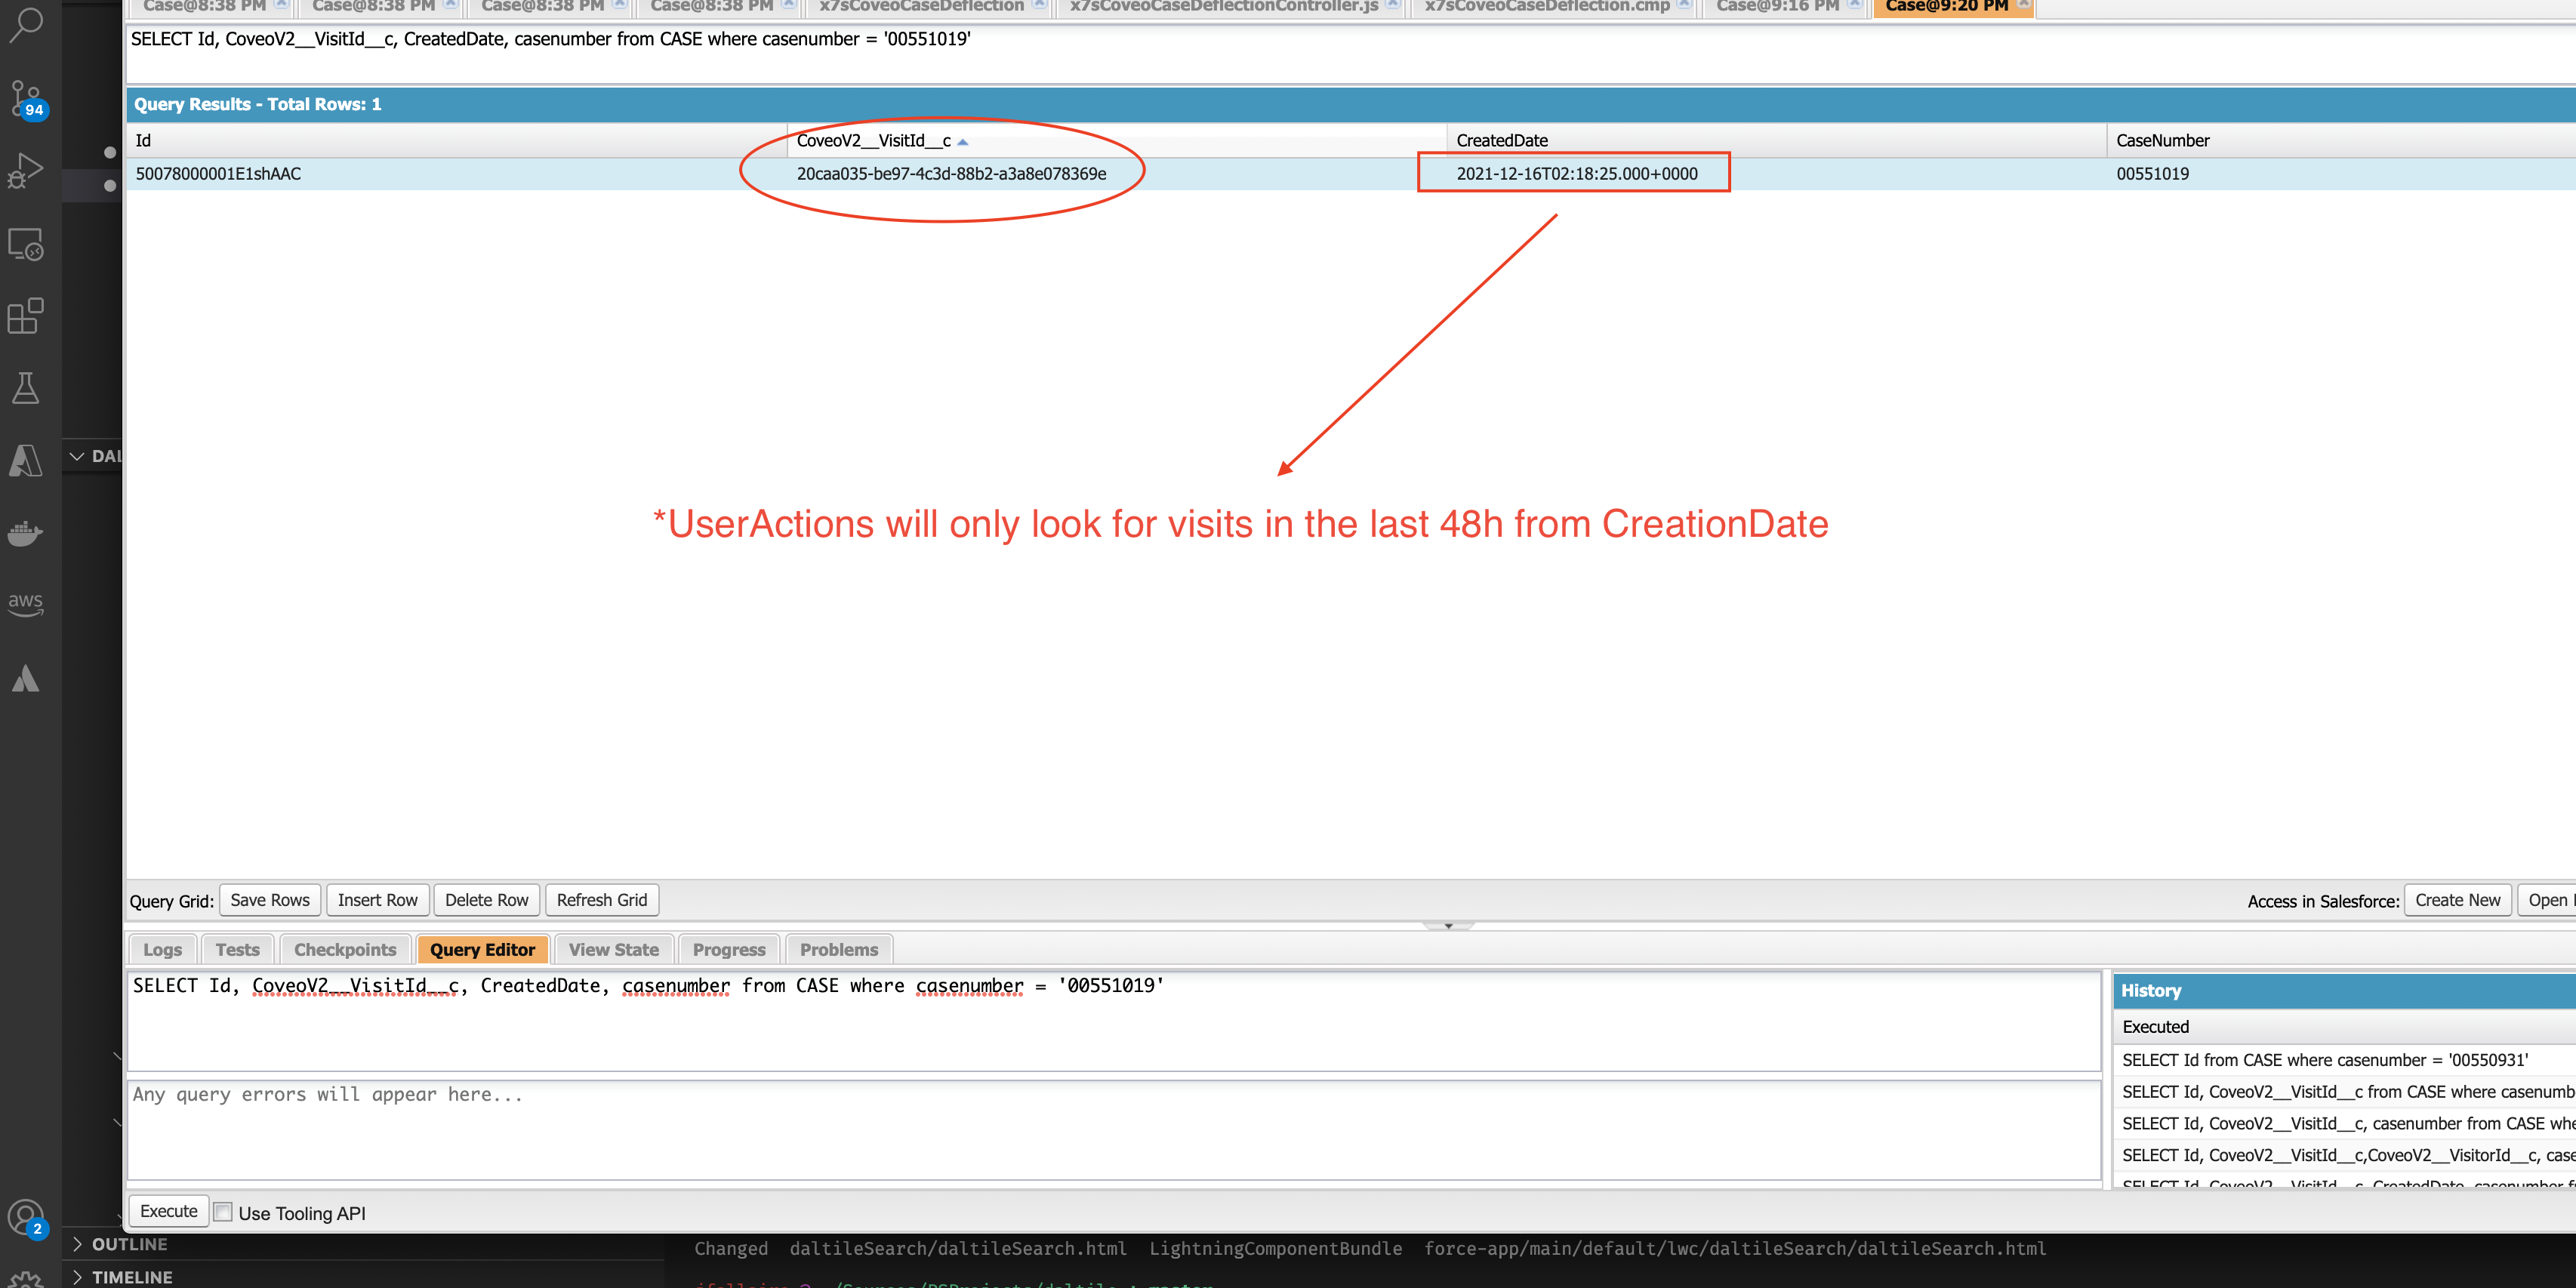Toggle the breakpoint dot in the editor gutter
Viewport: 2576px width, 1288px height.
[110, 153]
